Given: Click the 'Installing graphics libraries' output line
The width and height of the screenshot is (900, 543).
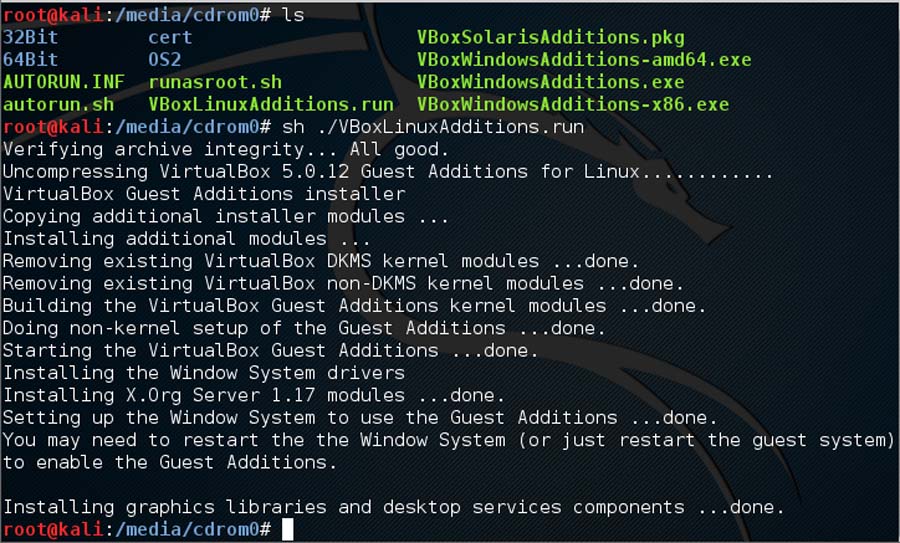Looking at the screenshot, I should (393, 507).
